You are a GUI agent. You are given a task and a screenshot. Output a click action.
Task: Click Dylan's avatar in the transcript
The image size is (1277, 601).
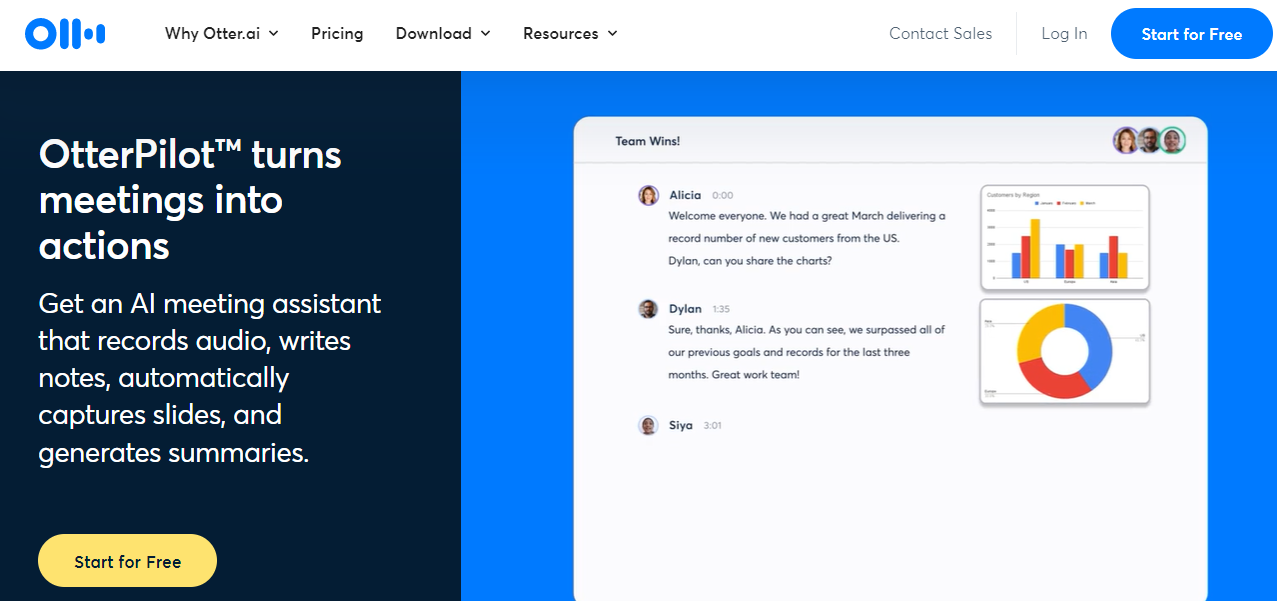pos(649,309)
